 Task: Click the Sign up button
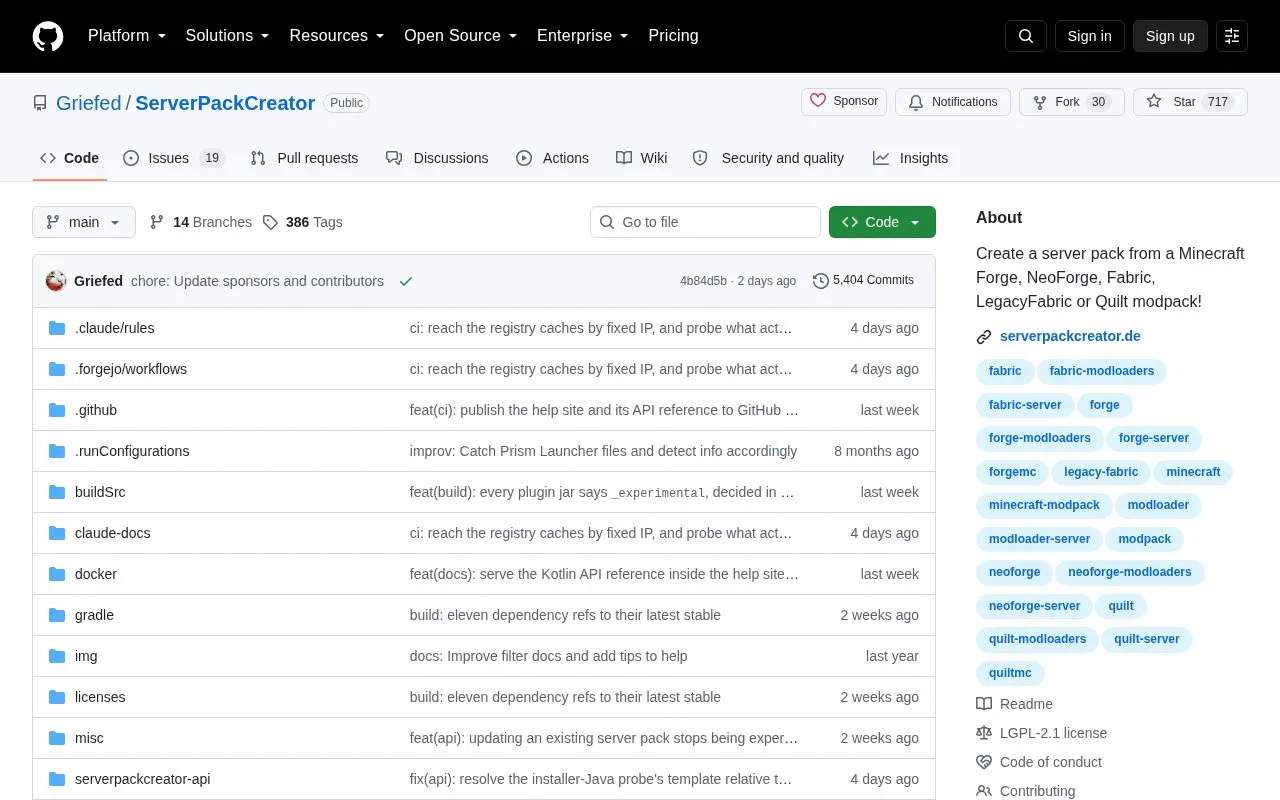pyautogui.click(x=1170, y=36)
